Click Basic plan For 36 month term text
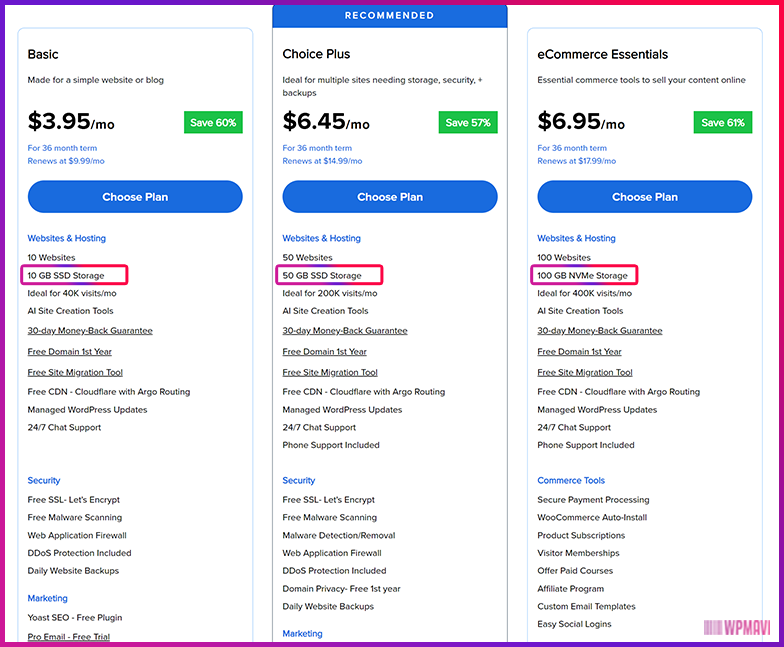784x647 pixels. click(62, 148)
